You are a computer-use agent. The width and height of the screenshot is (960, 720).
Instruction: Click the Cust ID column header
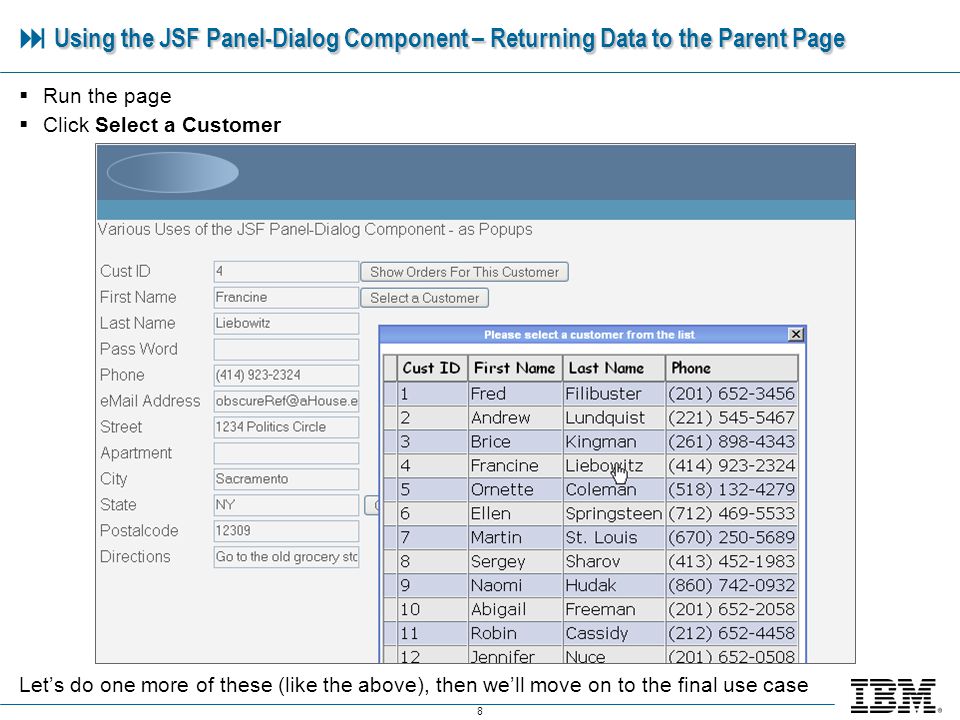[432, 368]
